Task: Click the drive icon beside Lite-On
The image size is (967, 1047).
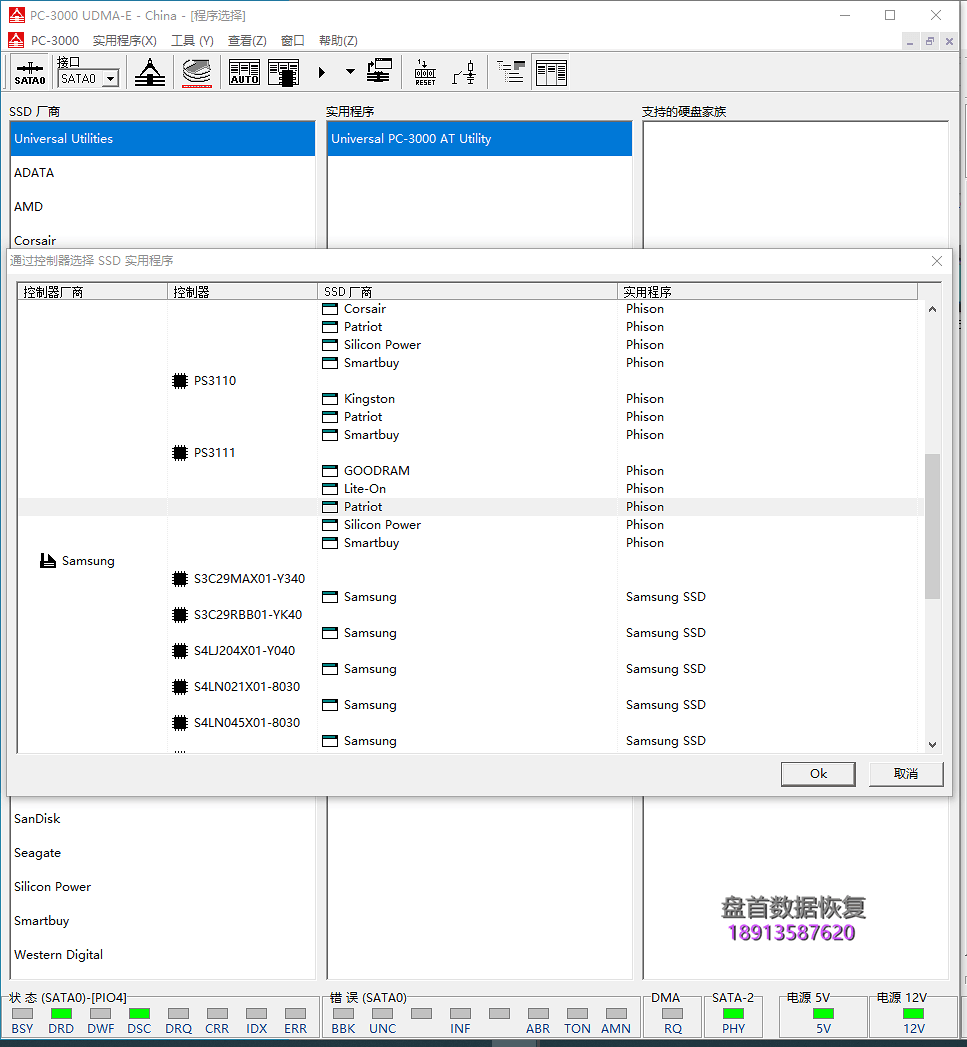Action: tap(330, 489)
